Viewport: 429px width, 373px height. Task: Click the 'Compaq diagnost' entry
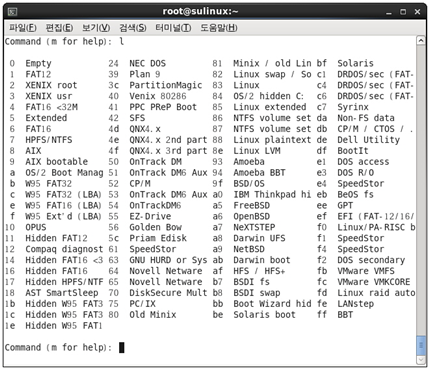64,249
